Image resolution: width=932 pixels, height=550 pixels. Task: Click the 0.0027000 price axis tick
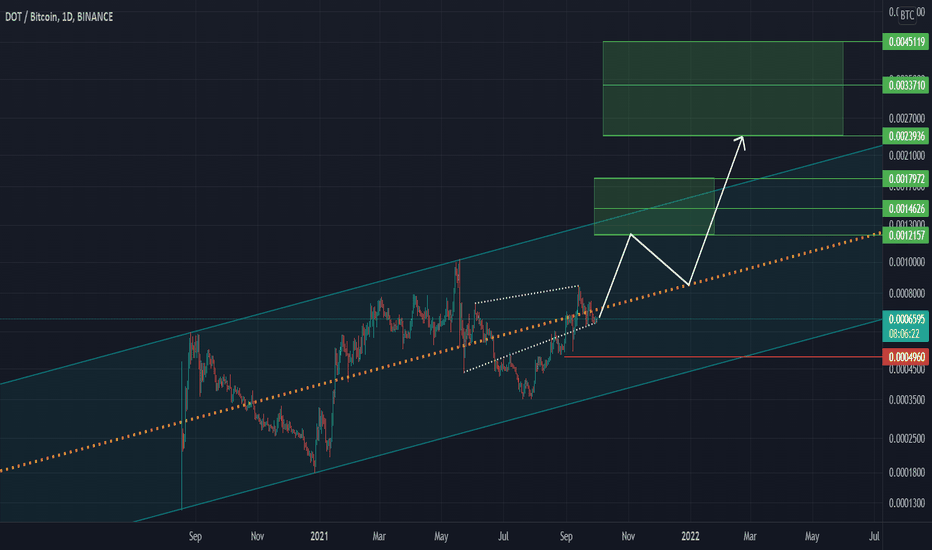(906, 118)
